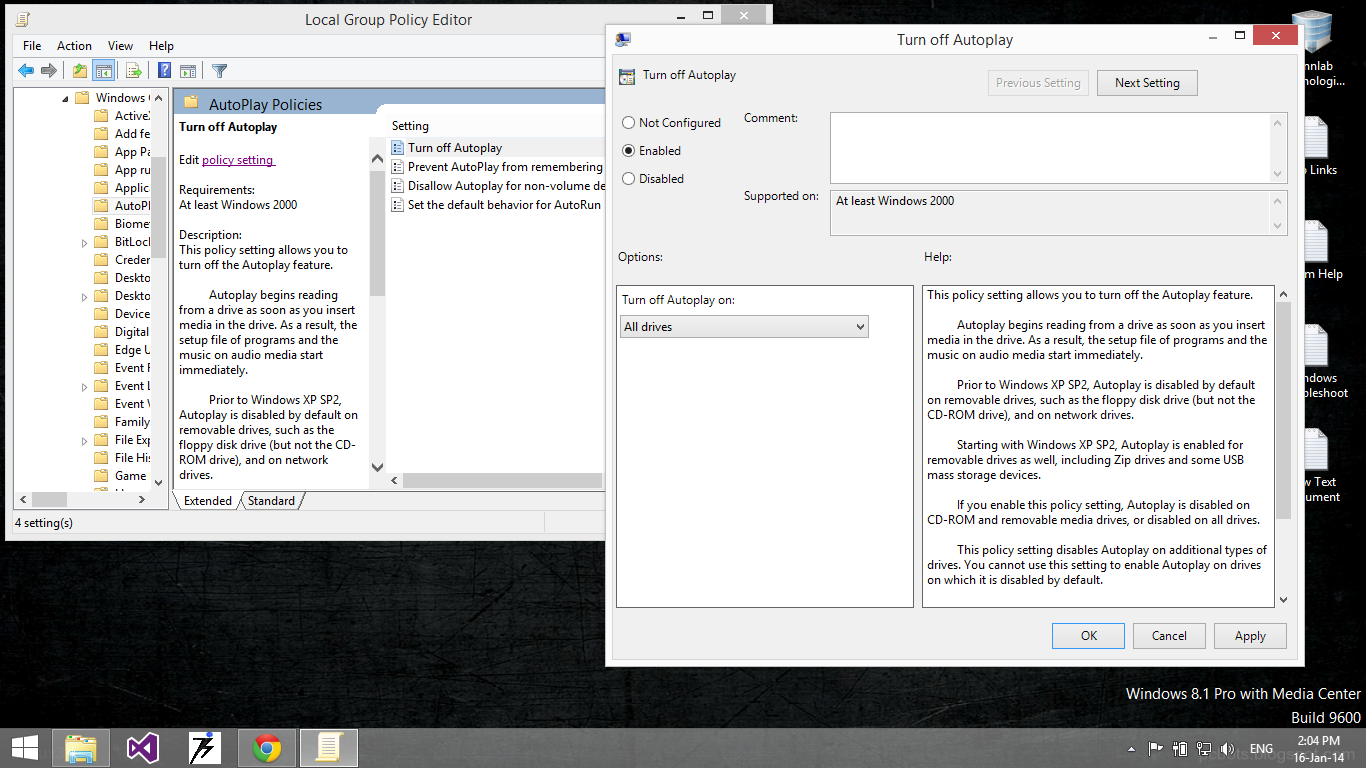Click the Next Setting button

tap(1147, 83)
